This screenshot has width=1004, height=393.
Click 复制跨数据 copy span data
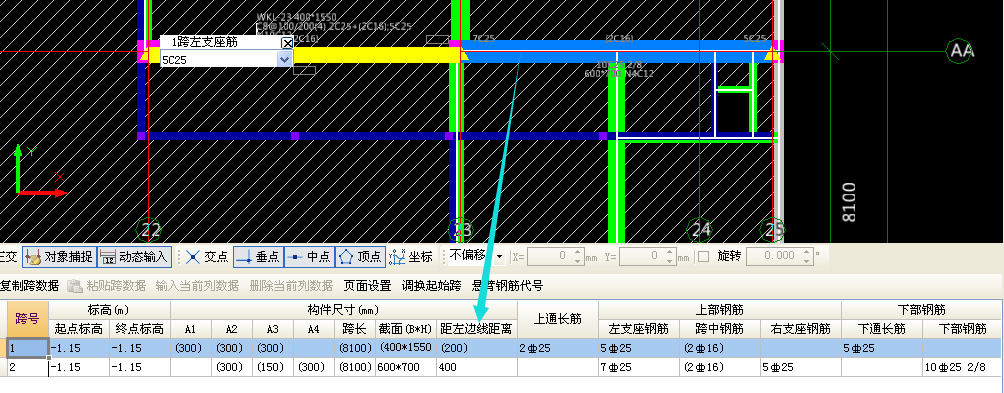[29, 285]
